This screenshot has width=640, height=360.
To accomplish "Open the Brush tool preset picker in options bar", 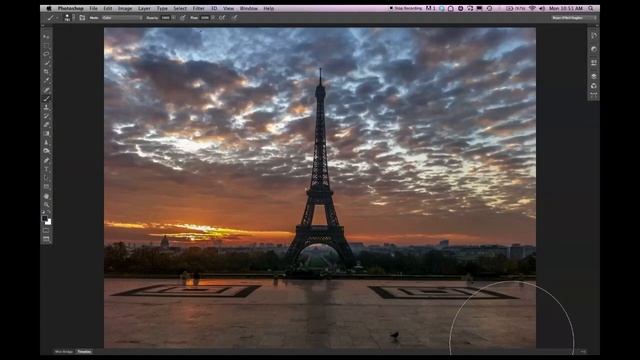I will [52, 18].
